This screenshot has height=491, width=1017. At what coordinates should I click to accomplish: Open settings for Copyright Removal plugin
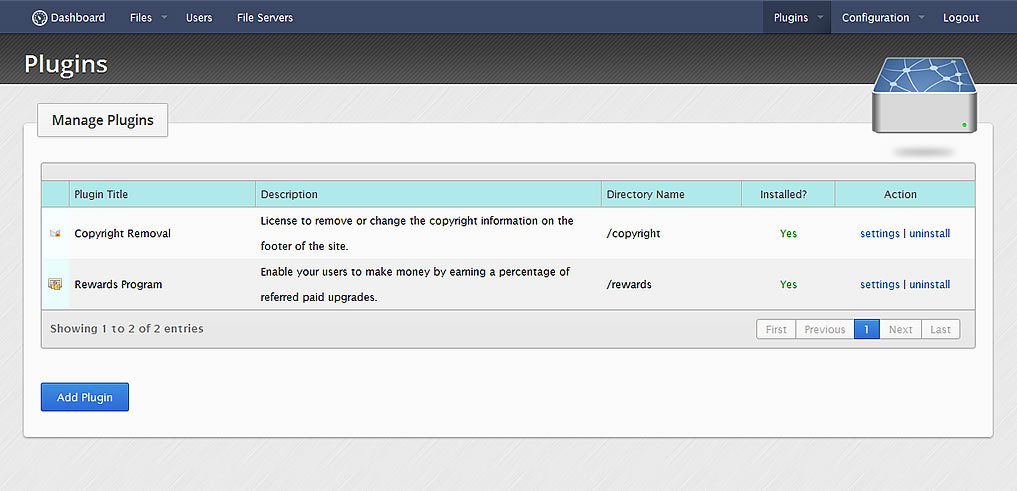879,234
